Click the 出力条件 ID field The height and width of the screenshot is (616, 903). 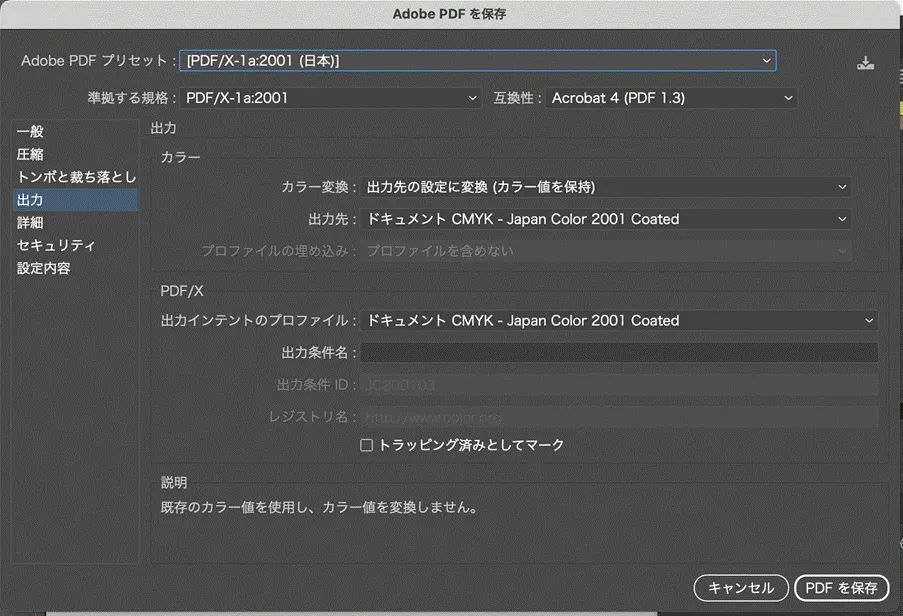coord(620,383)
